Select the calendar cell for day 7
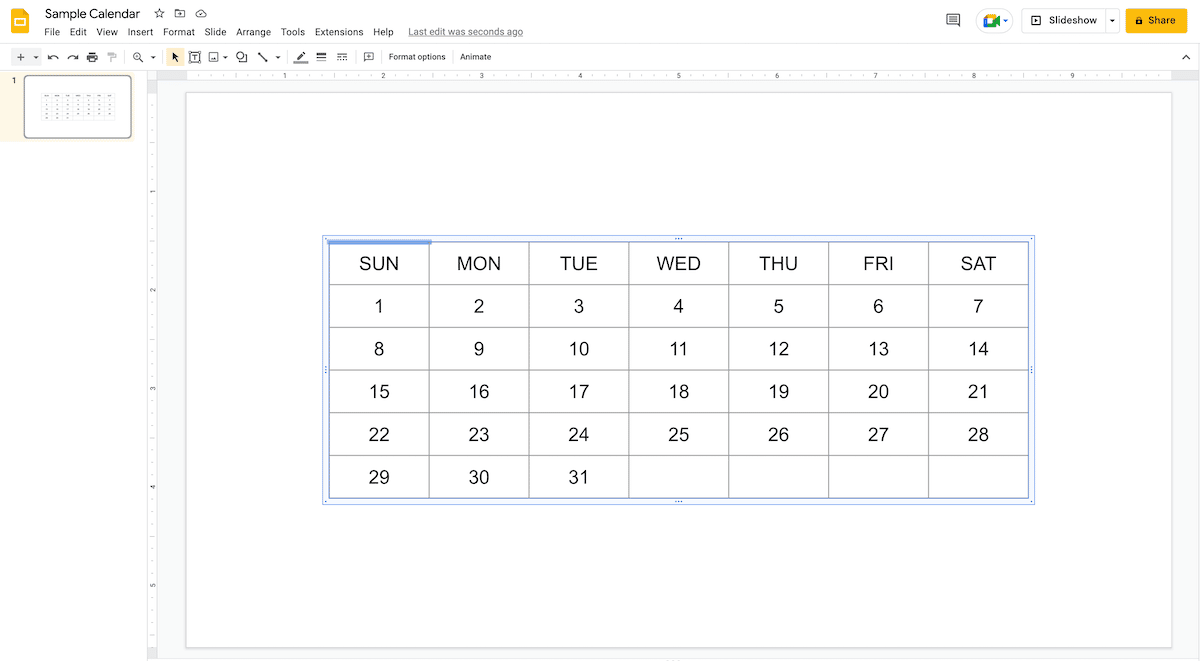1200x661 pixels. coord(979,306)
